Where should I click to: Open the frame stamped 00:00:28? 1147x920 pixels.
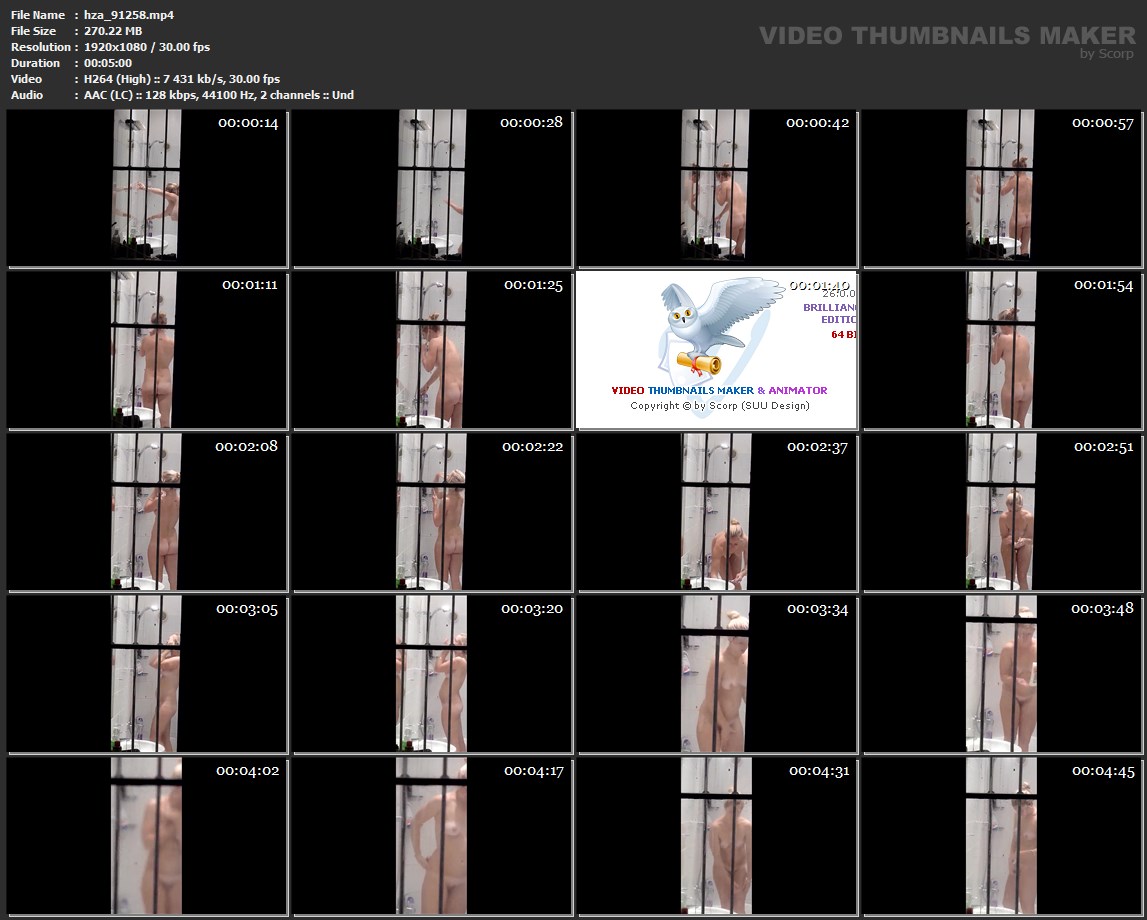[x=432, y=188]
